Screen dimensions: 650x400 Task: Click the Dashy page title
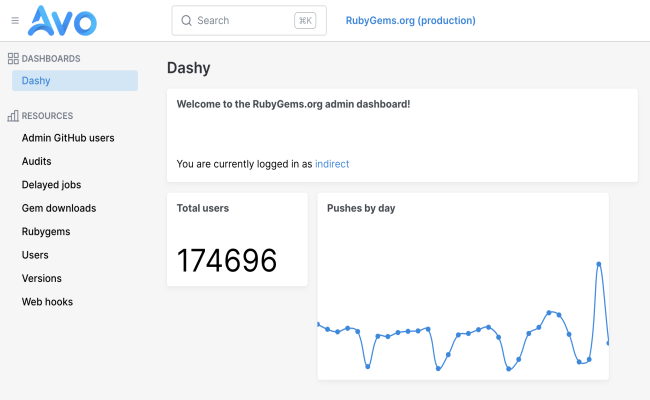pyautogui.click(x=189, y=68)
